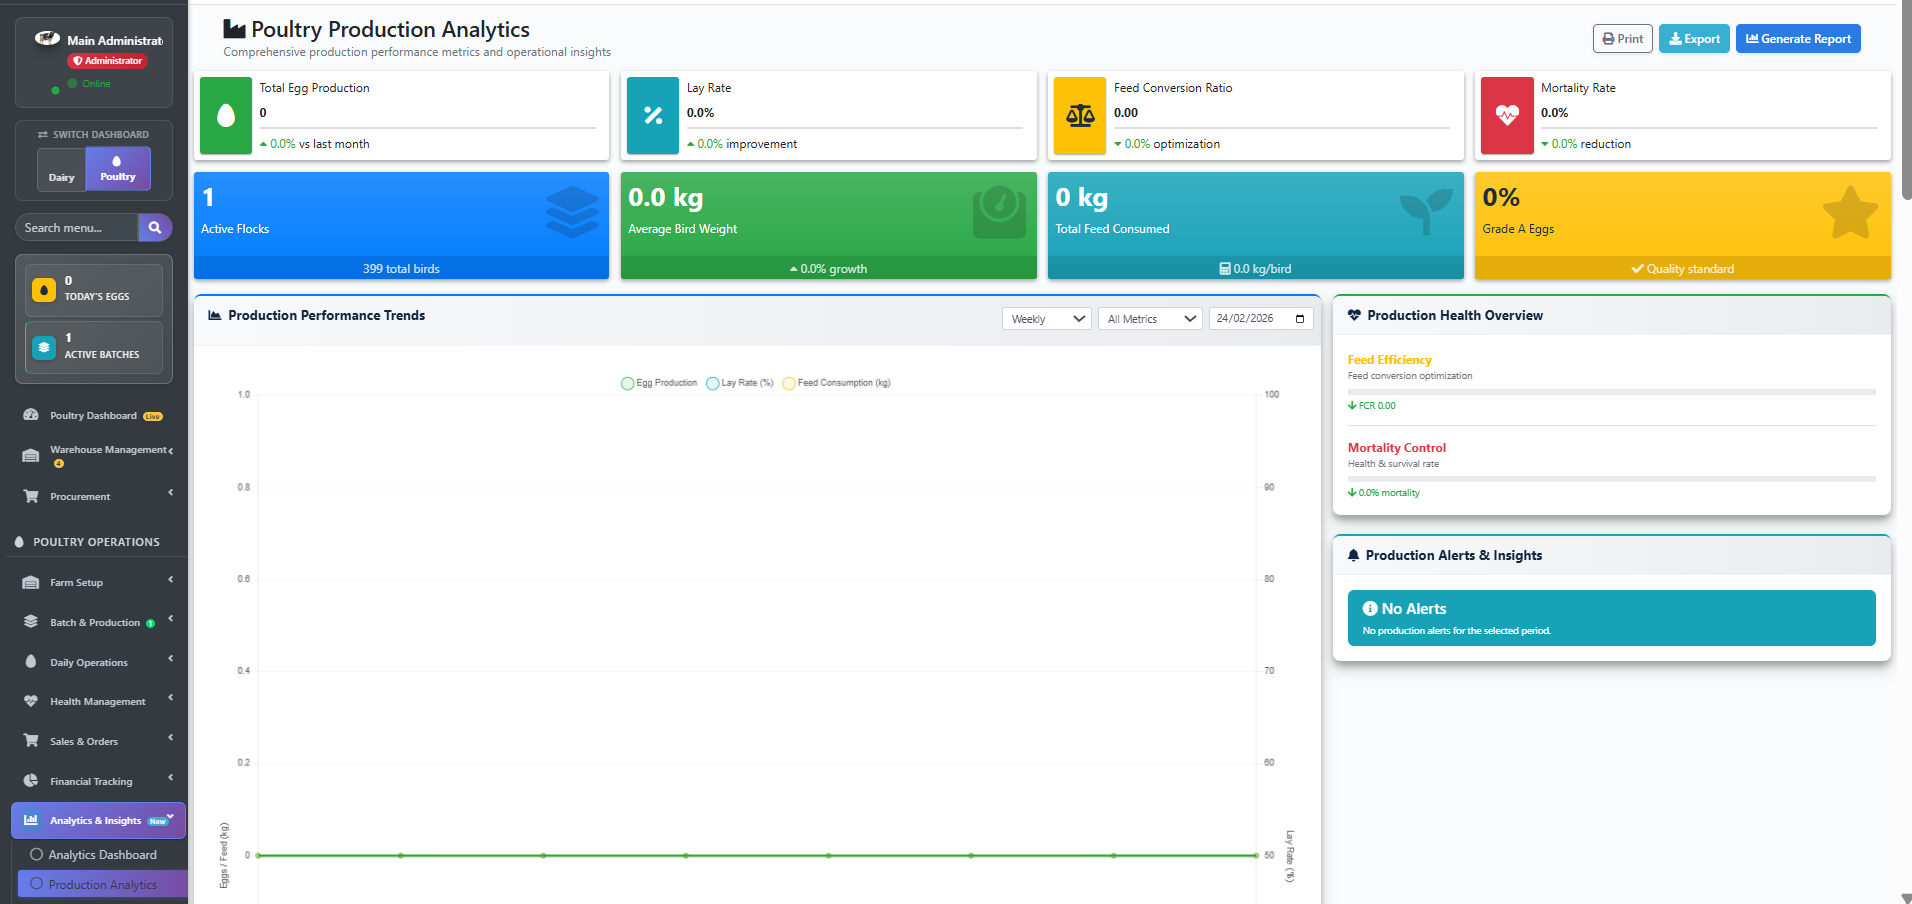Viewport: 1912px width, 904px height.
Task: Click the date field showing 24/02/2026
Action: point(1260,318)
